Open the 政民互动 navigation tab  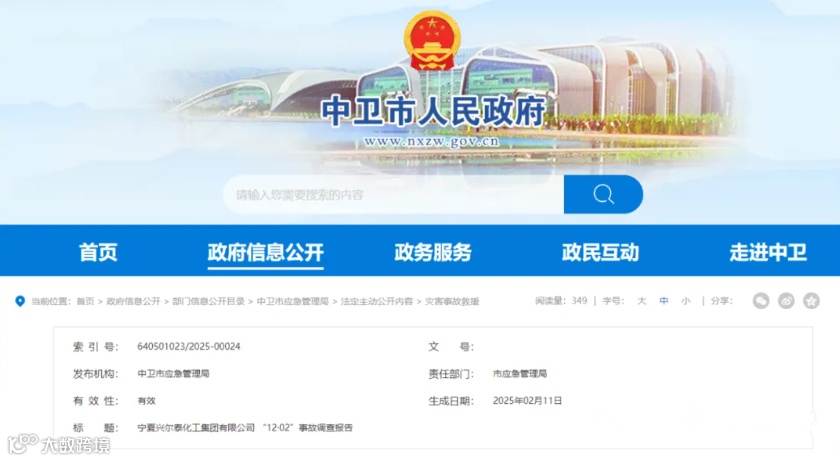[x=601, y=252]
